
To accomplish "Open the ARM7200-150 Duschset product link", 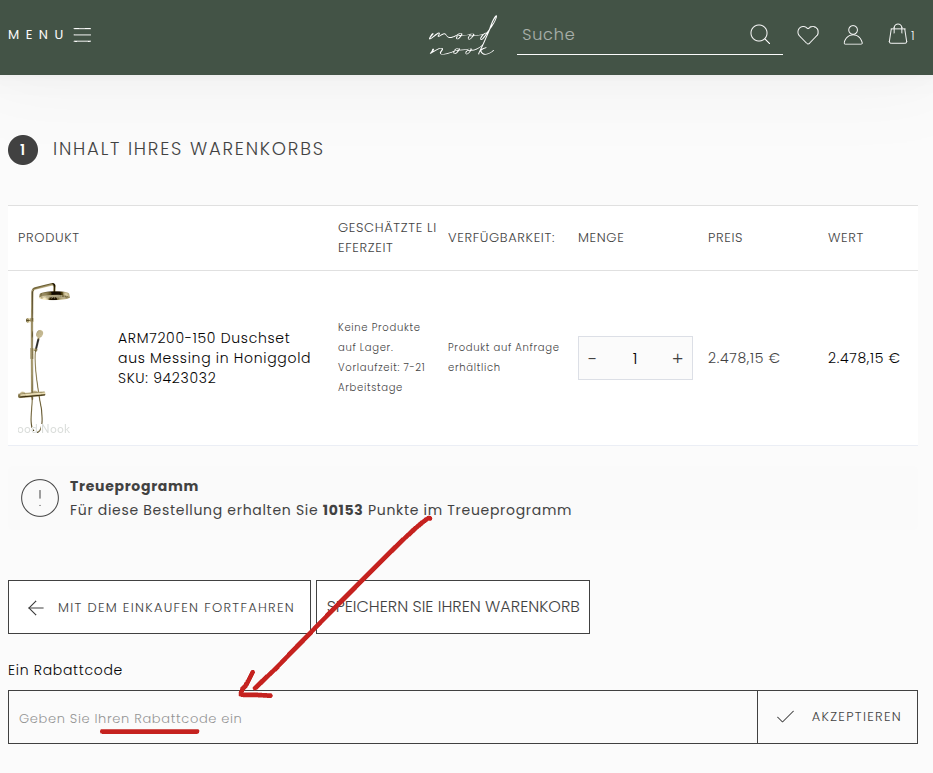I will (214, 348).
